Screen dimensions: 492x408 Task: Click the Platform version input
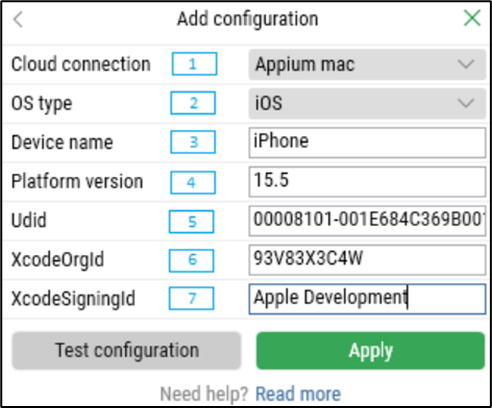click(367, 182)
